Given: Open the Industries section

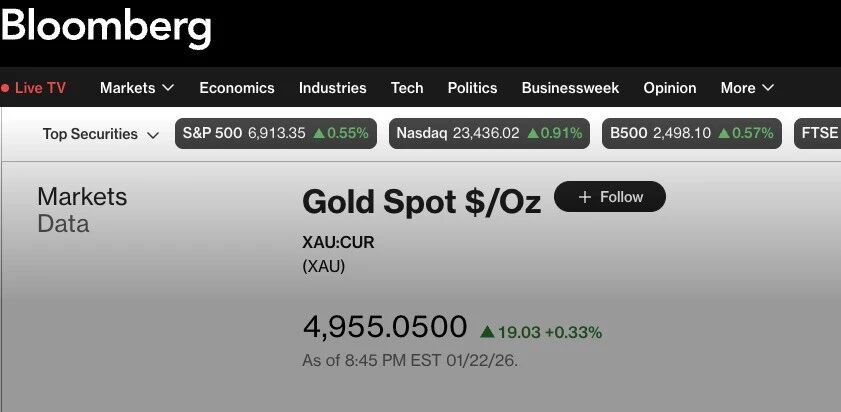Looking at the screenshot, I should (332, 88).
